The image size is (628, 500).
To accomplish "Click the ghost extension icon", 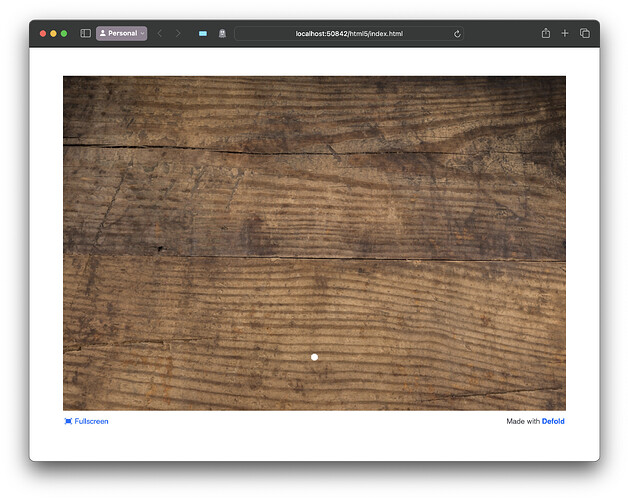I will pos(222,33).
